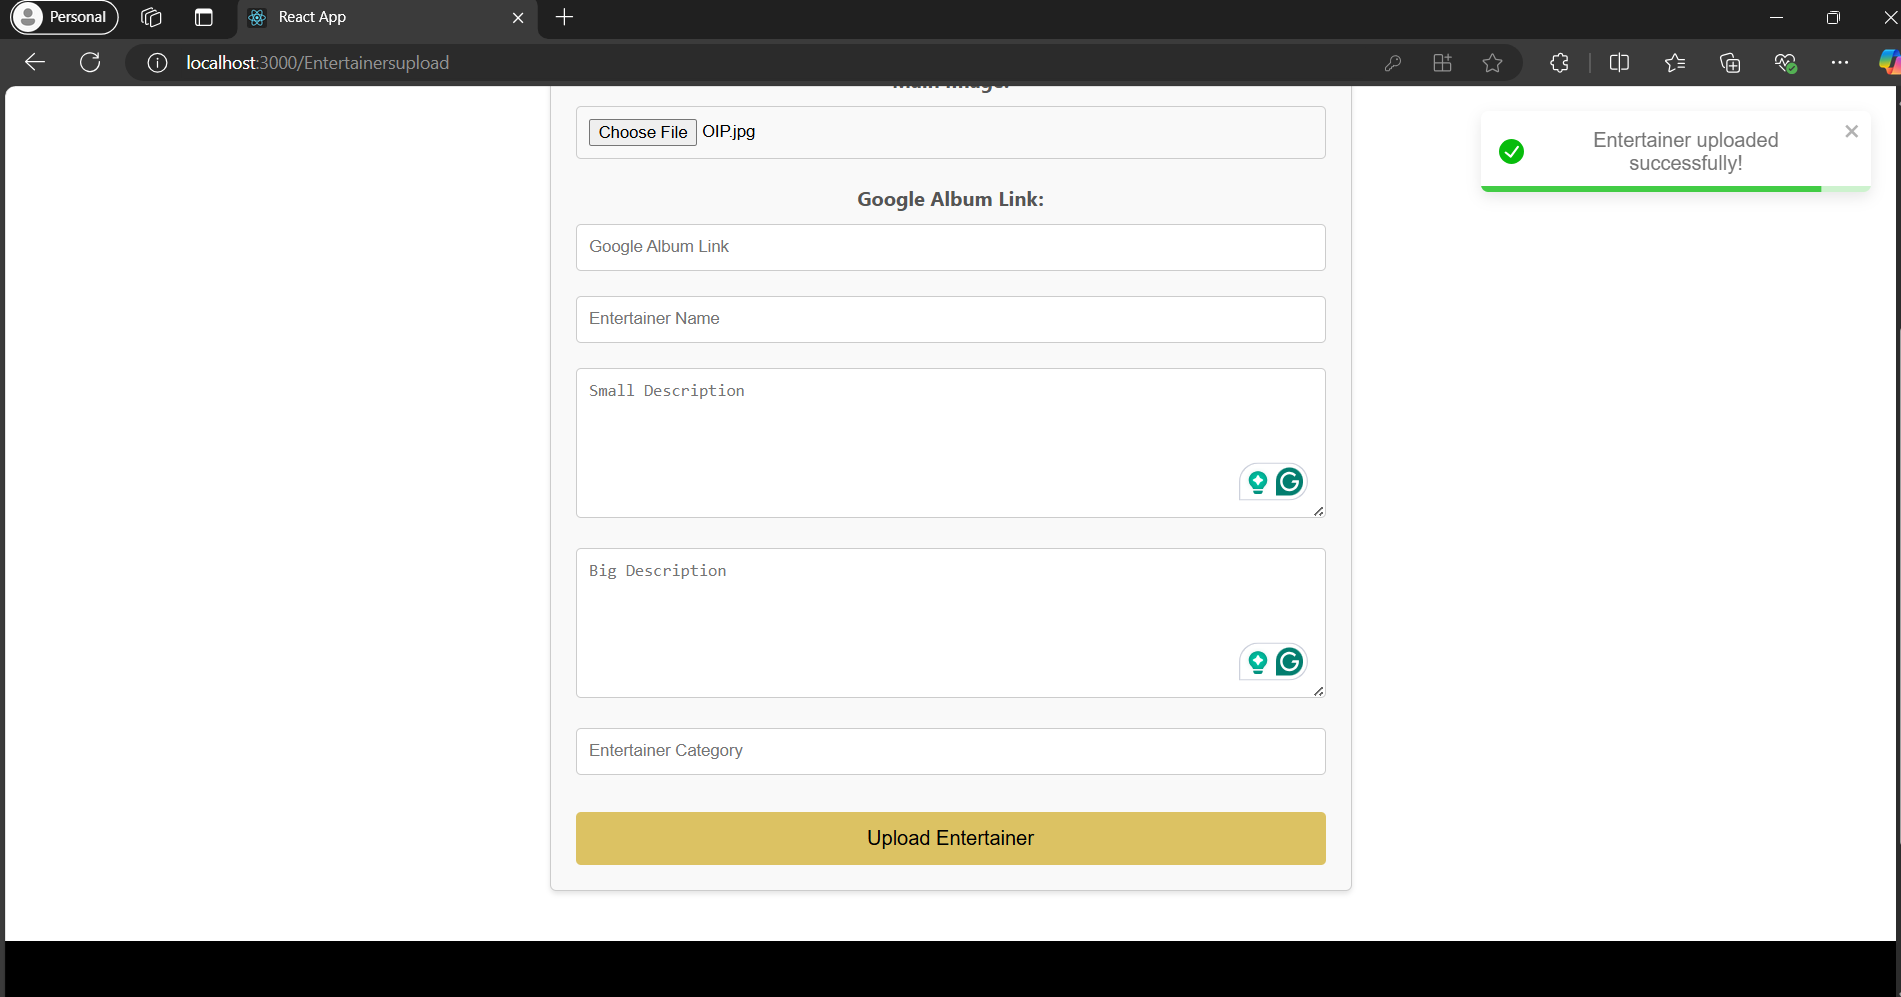Click the browser Back arrow
Image resolution: width=1901 pixels, height=997 pixels.
click(x=35, y=62)
